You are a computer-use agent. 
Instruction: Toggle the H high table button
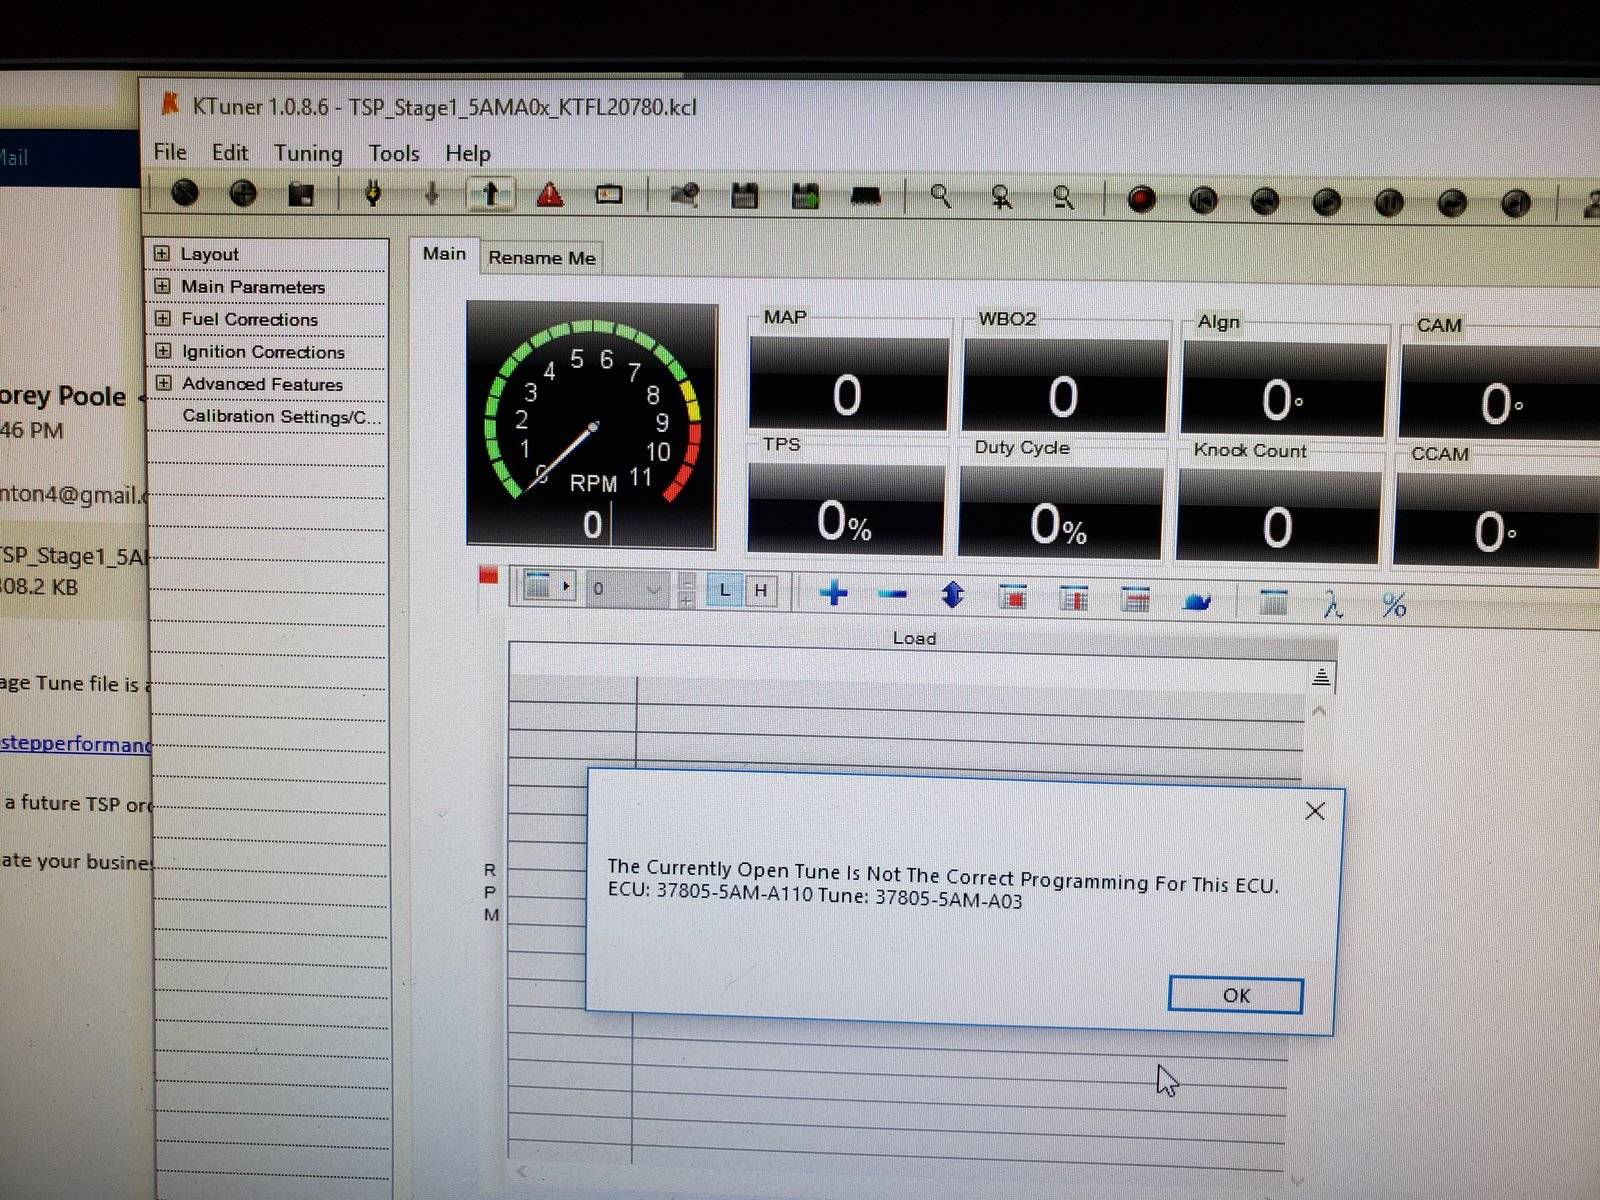[x=761, y=590]
